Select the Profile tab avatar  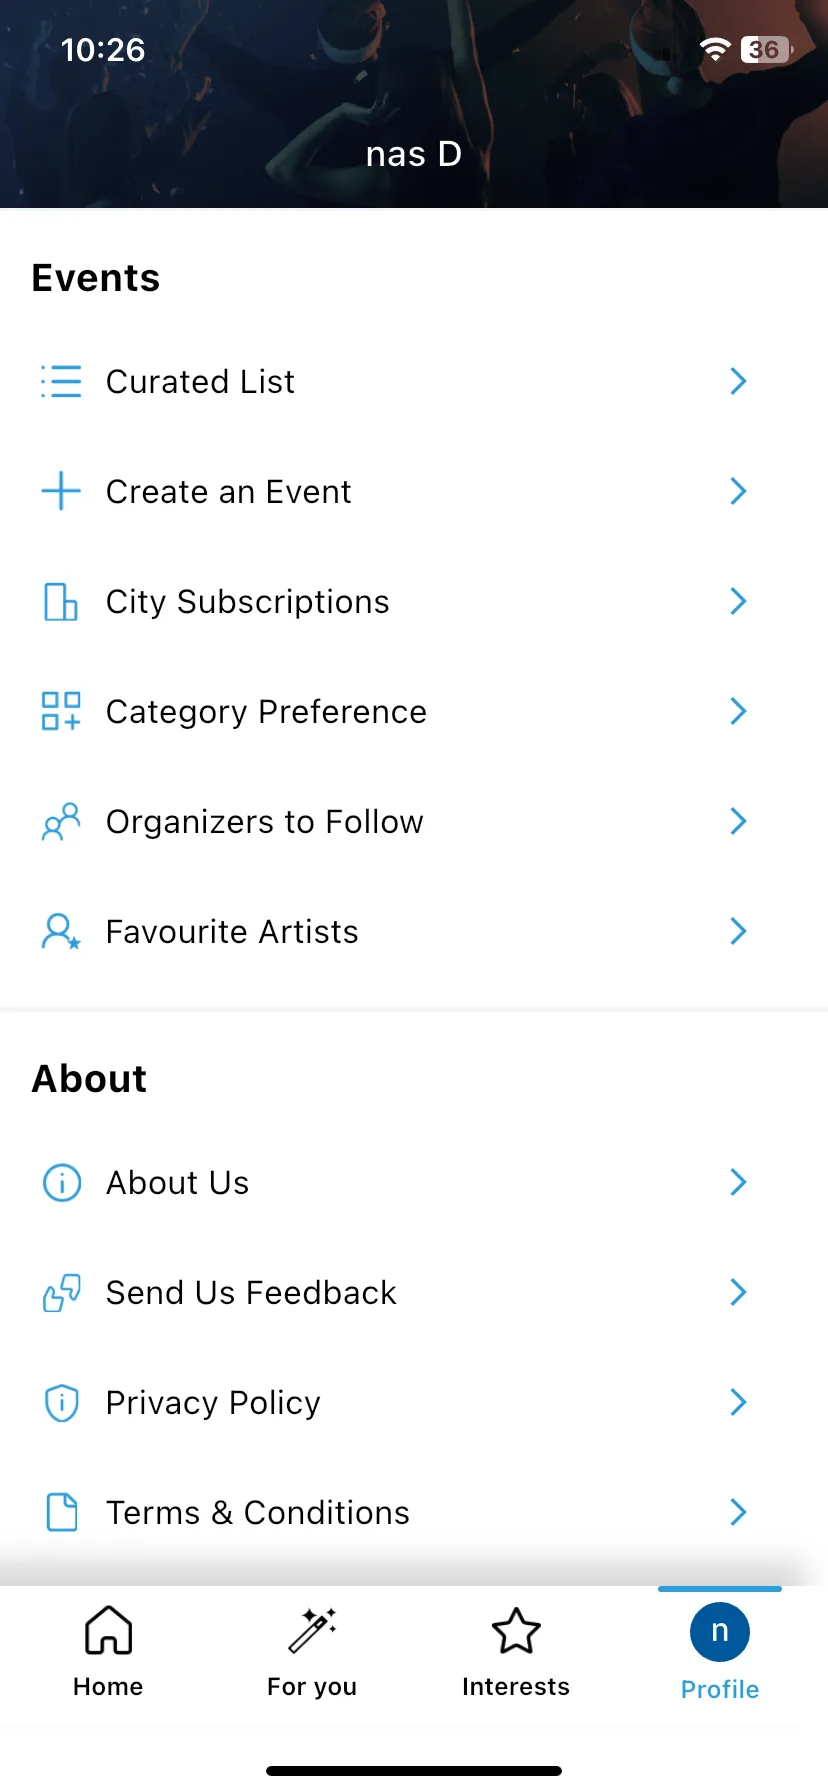click(x=720, y=1632)
